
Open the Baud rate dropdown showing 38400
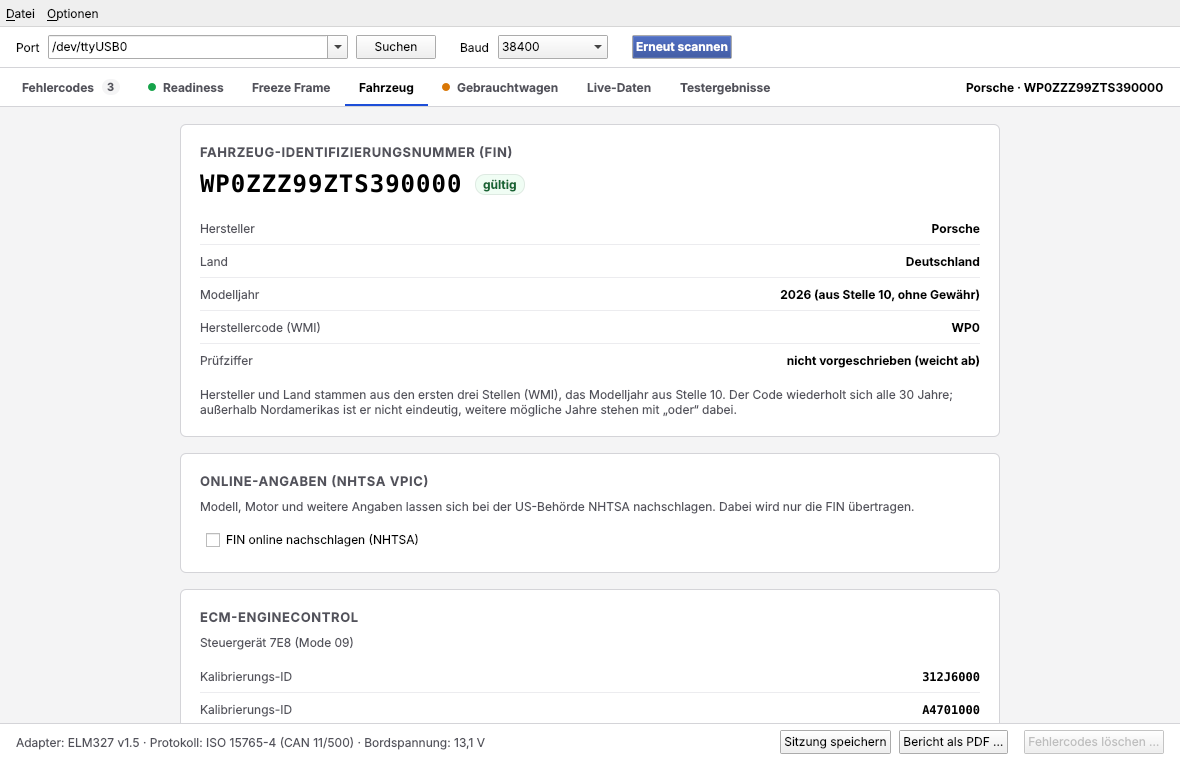click(x=552, y=47)
